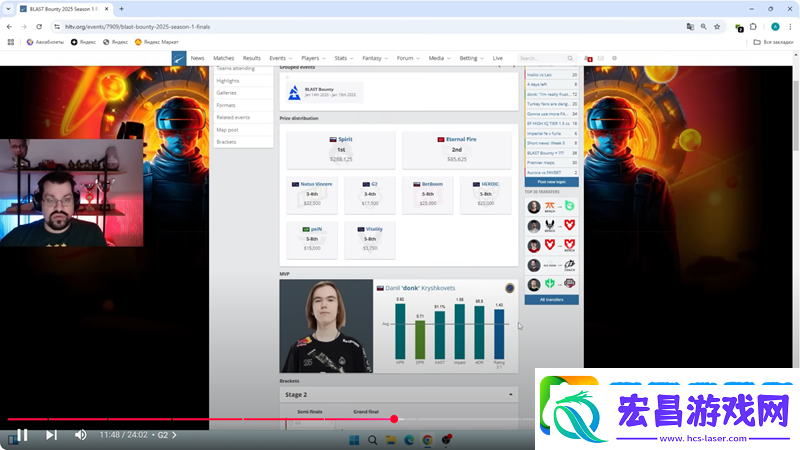The height and width of the screenshot is (450, 800).
Task: Select the BLAST Bounty 2025 Season 1 tab
Action: tap(64, 9)
